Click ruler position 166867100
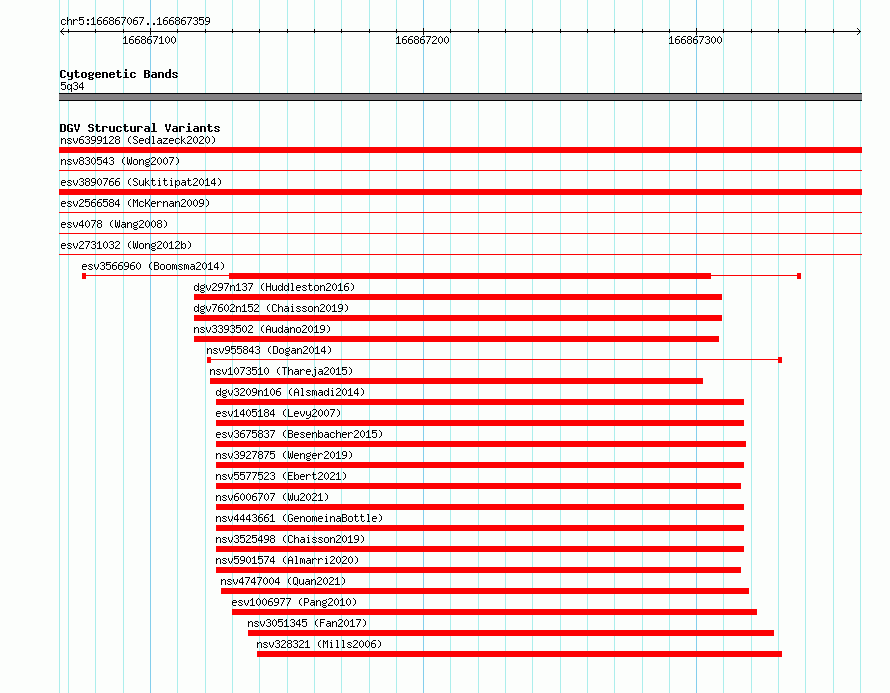Screen dimensions: 890x693 (149, 40)
